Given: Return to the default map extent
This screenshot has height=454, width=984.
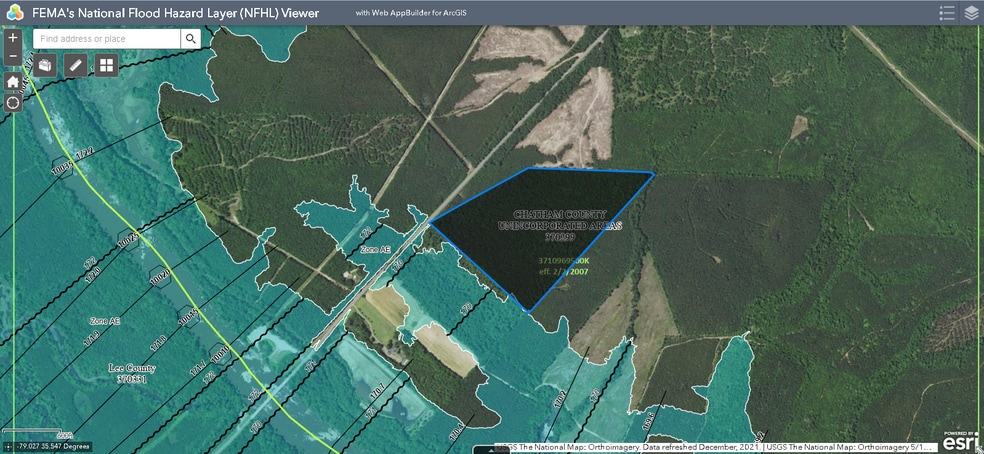Looking at the screenshot, I should click(x=12, y=81).
